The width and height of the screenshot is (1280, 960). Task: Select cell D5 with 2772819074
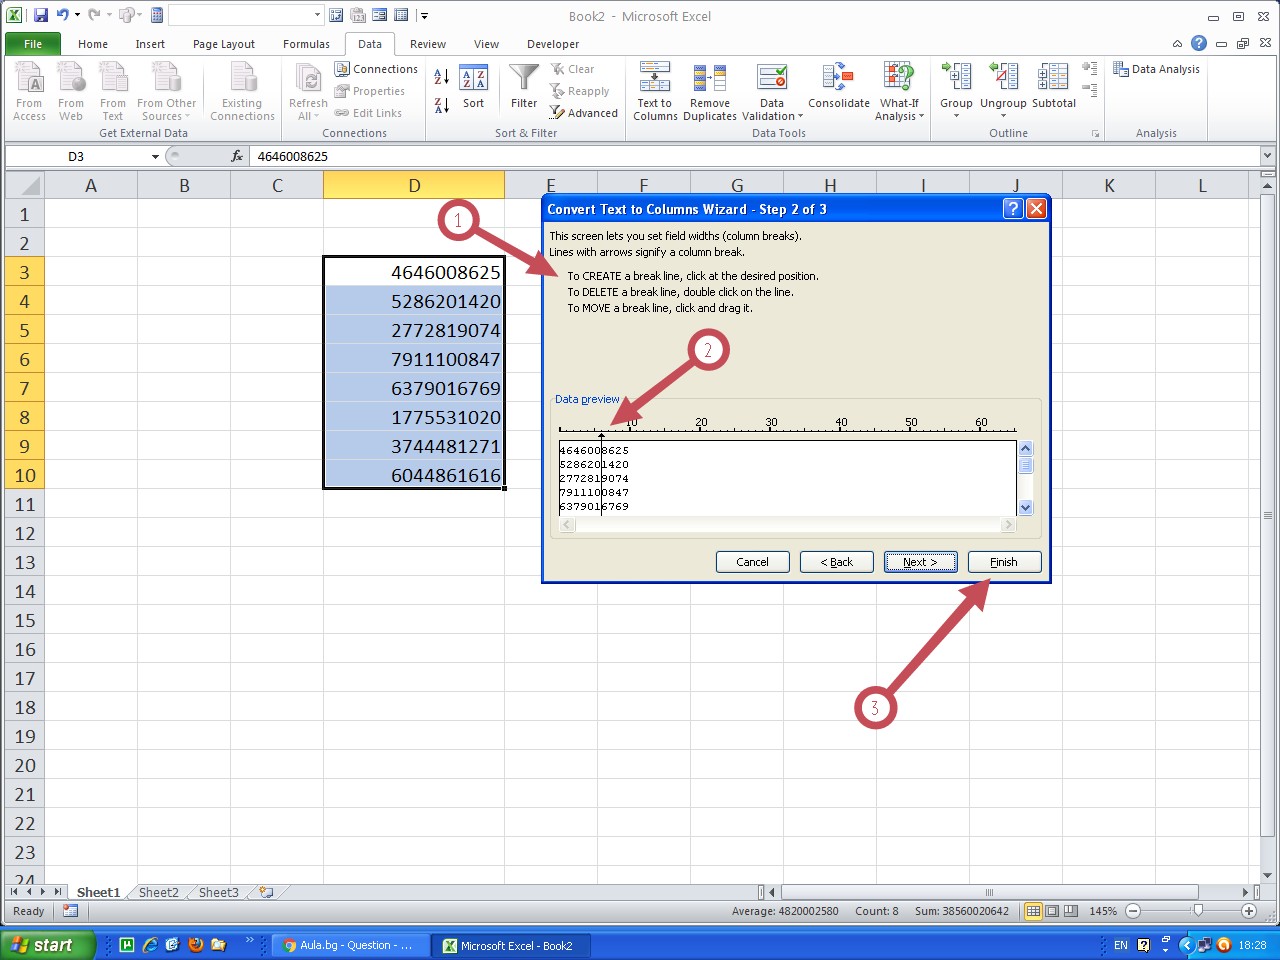pyautogui.click(x=414, y=330)
